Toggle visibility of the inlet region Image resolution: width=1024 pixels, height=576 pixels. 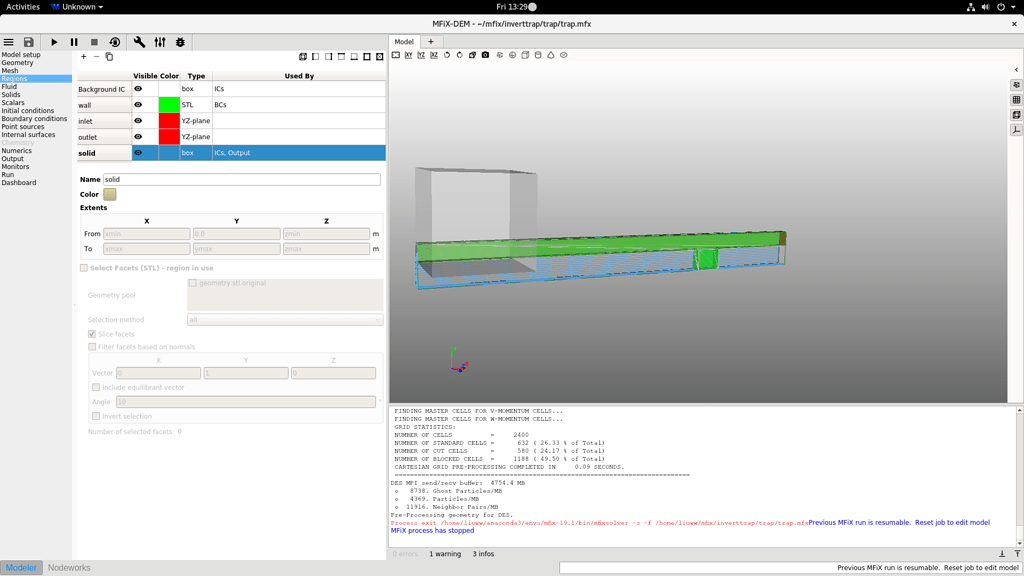point(138,121)
